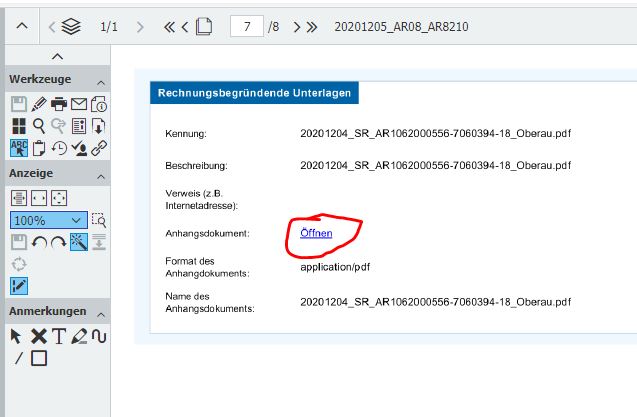The height and width of the screenshot is (417, 637).
Task: Click the chain link icon
Action: [x=99, y=148]
